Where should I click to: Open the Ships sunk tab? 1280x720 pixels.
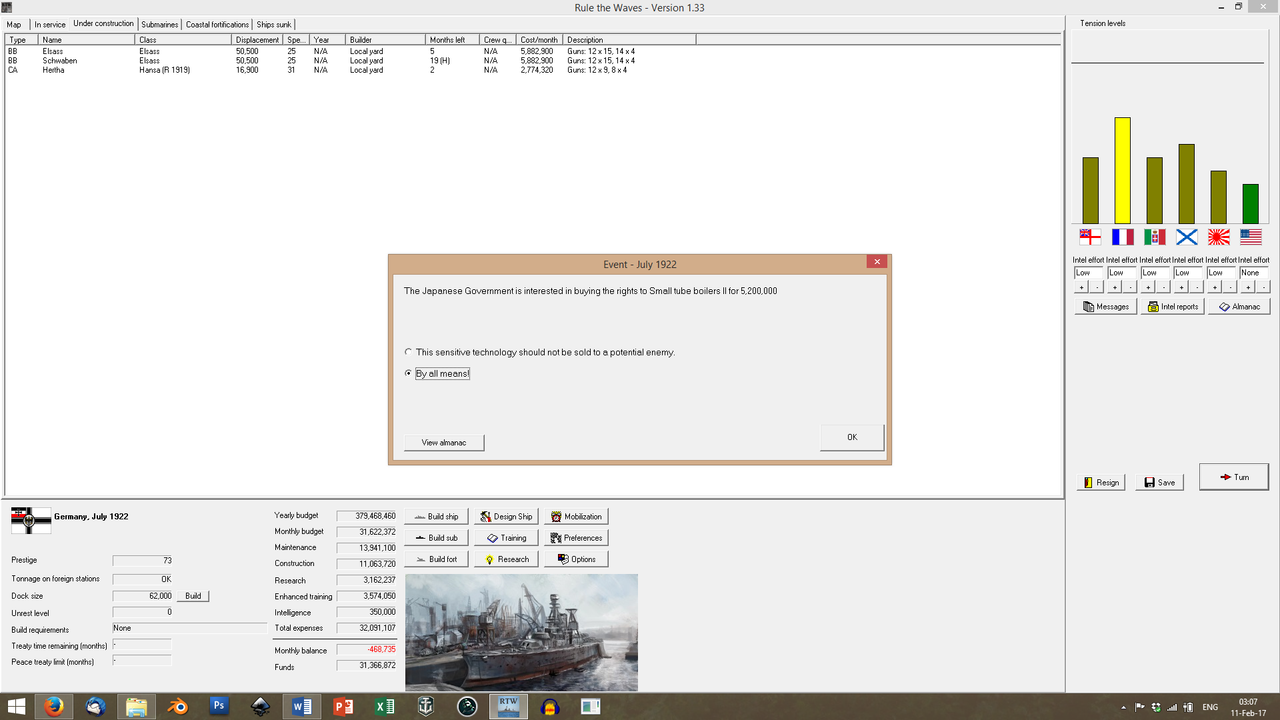click(x=275, y=24)
